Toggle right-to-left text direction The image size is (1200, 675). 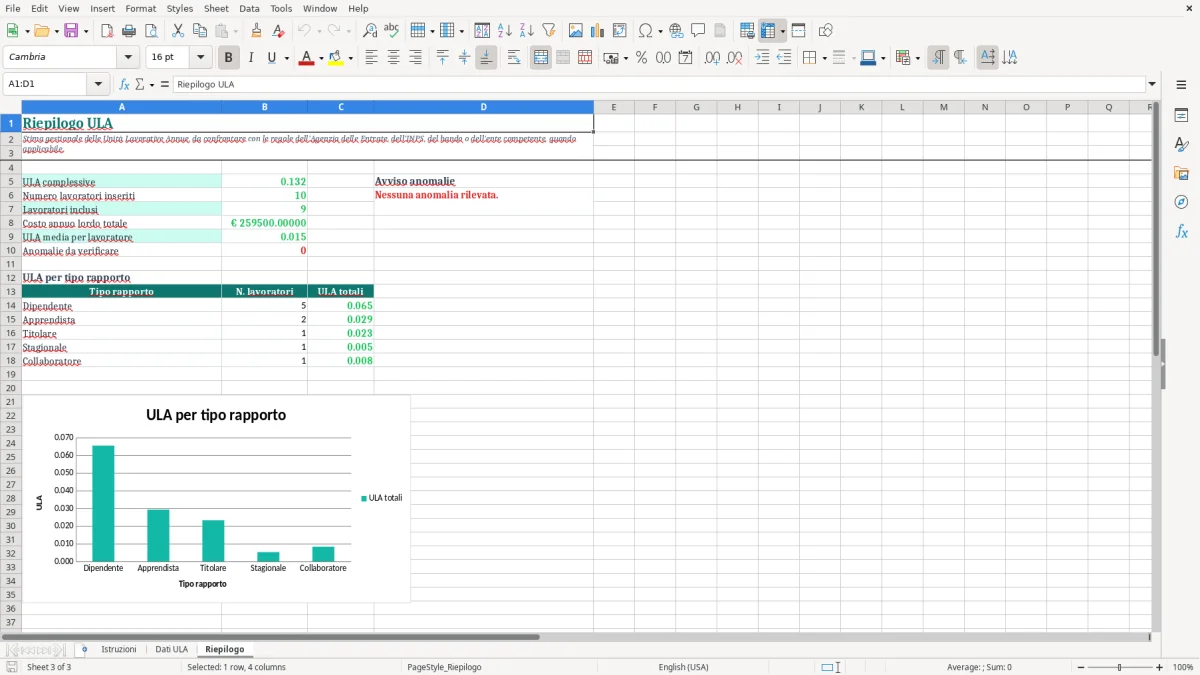tap(960, 58)
